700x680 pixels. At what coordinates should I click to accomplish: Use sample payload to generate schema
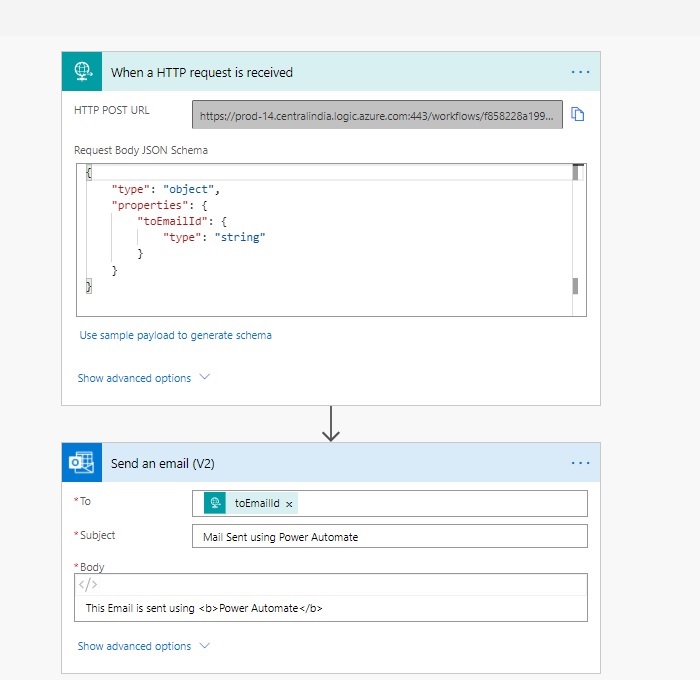[175, 335]
